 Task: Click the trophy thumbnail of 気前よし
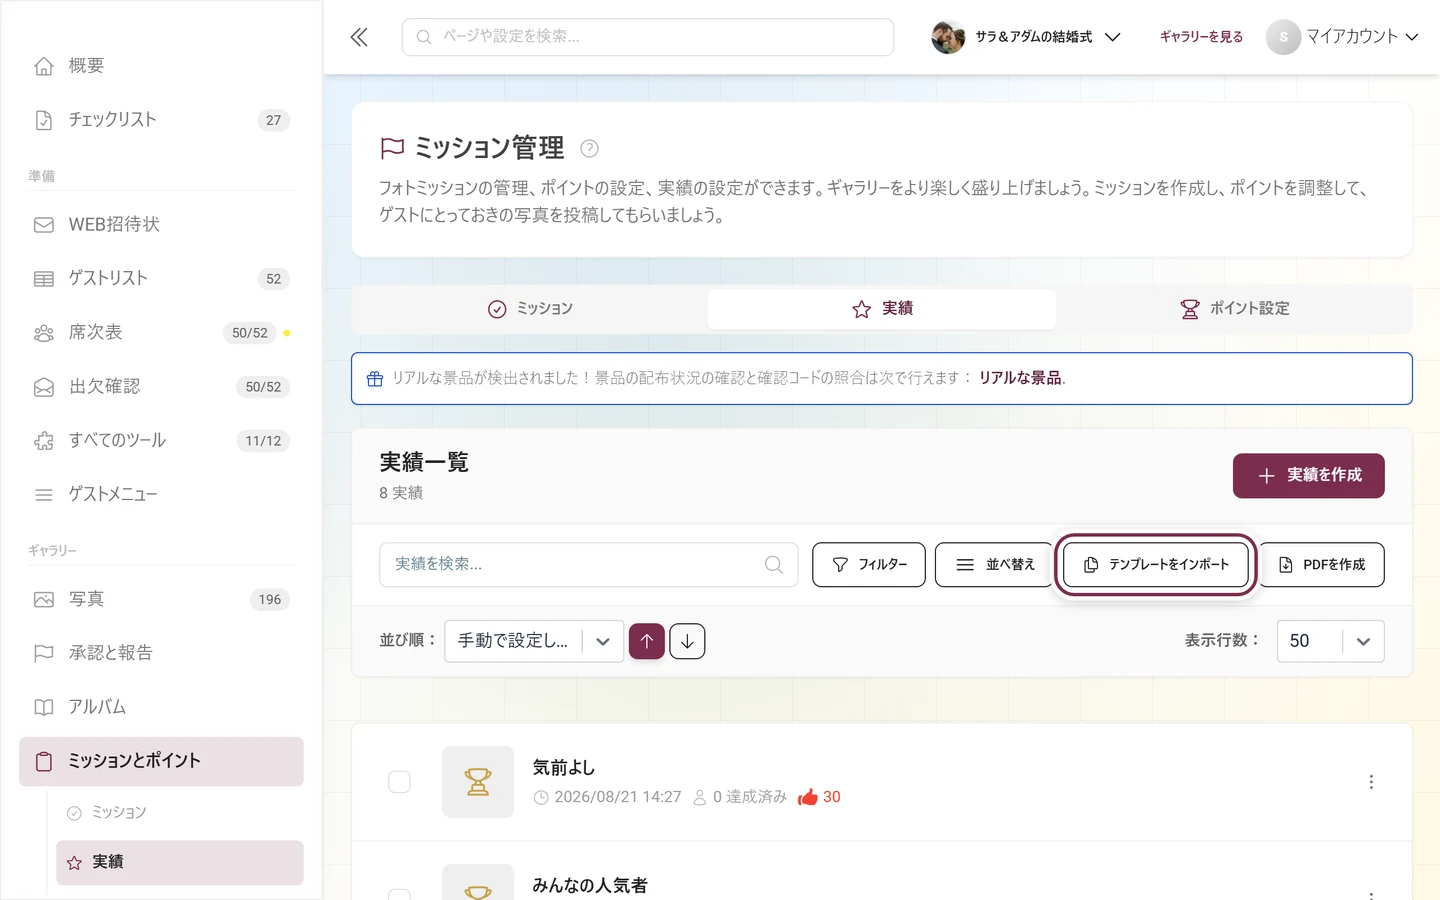pos(478,782)
